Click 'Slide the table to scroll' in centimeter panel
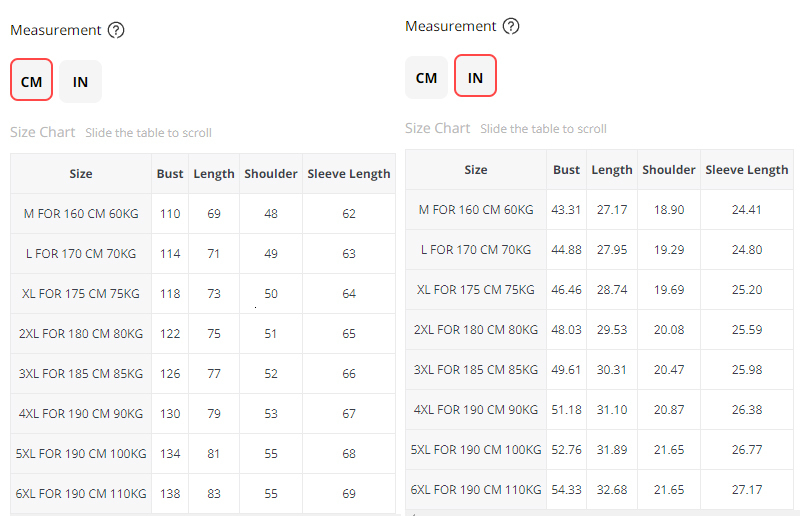Viewport: 800px width, 516px height. coord(148,133)
